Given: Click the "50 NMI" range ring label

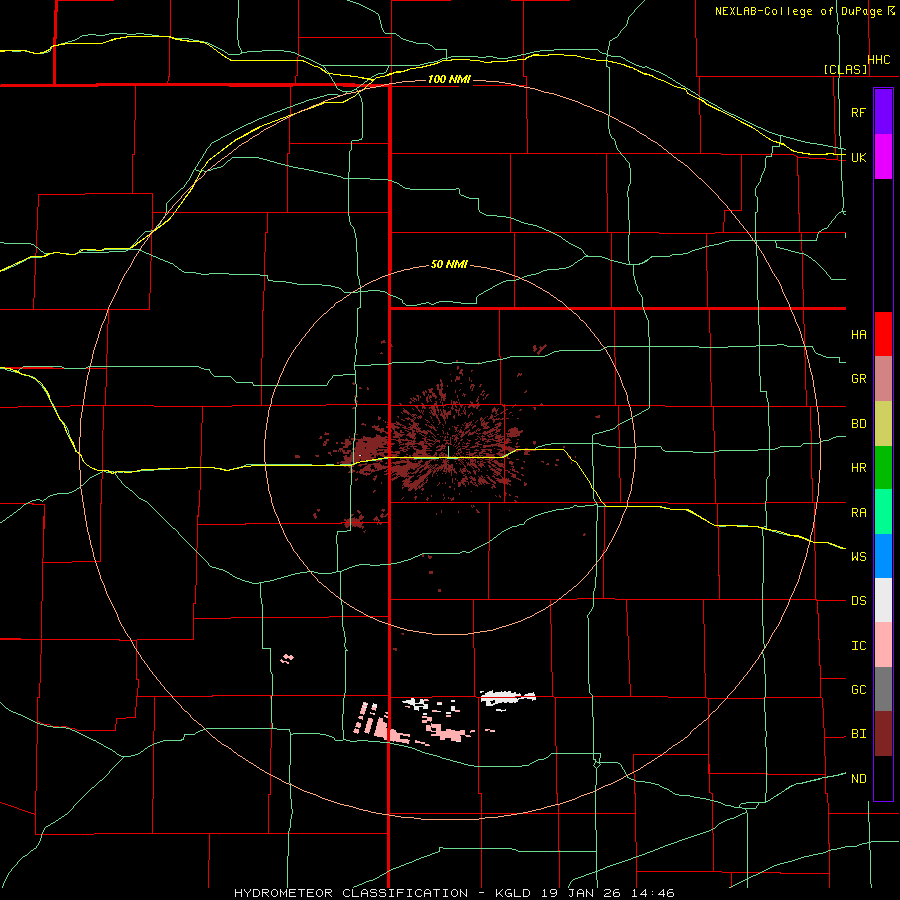Looking at the screenshot, I should [x=449, y=265].
